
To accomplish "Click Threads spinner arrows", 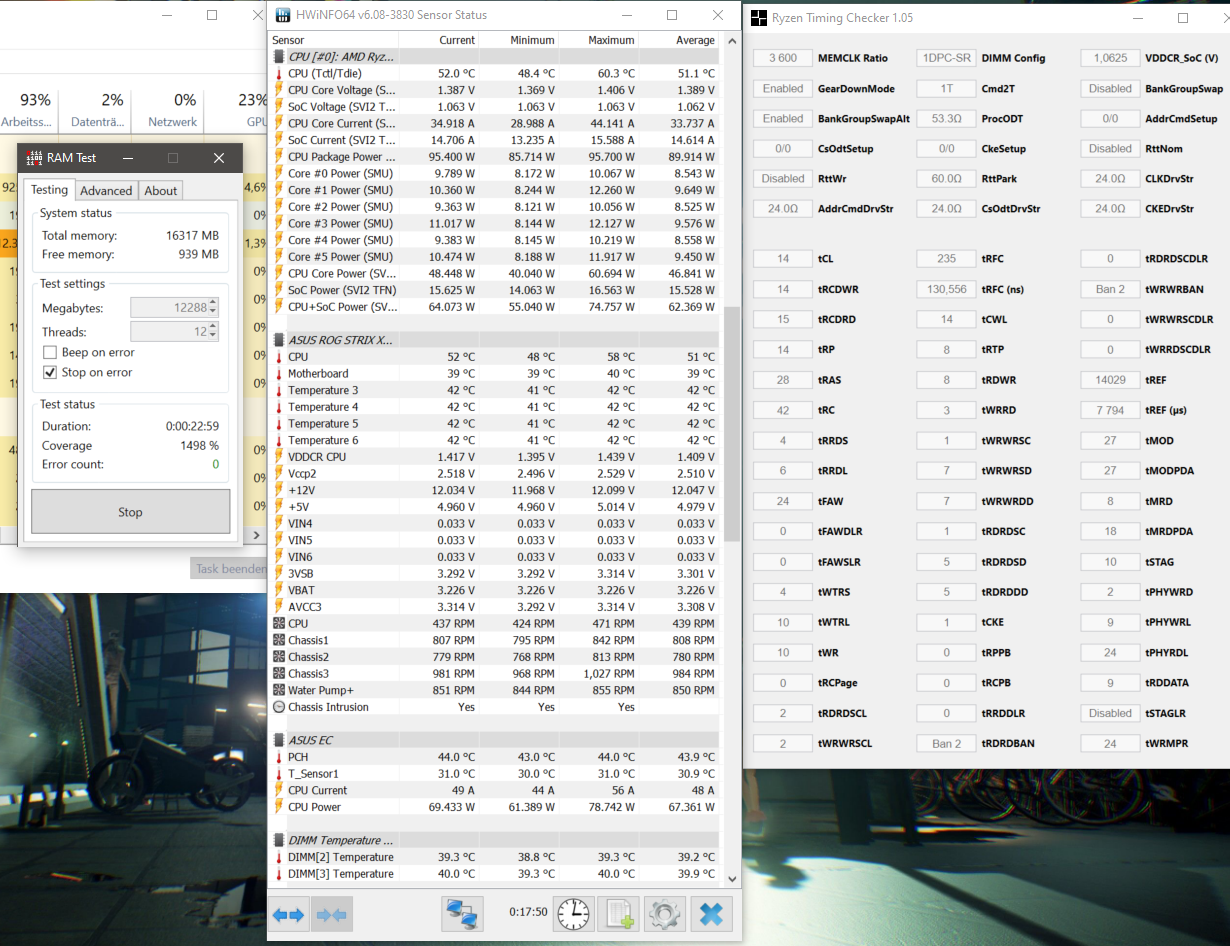I will [213, 331].
